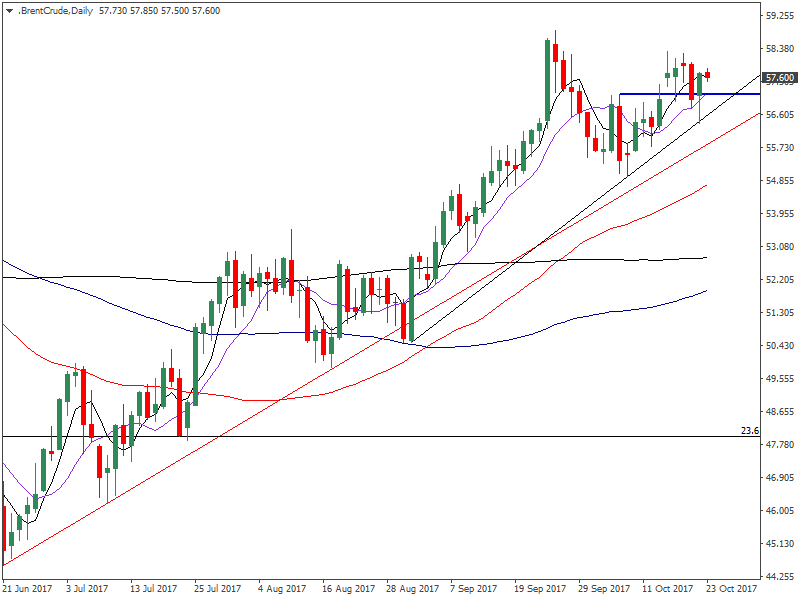Image resolution: width=800 pixels, height=600 pixels.
Task: Select the current price label 57.600
Action: pos(778,78)
